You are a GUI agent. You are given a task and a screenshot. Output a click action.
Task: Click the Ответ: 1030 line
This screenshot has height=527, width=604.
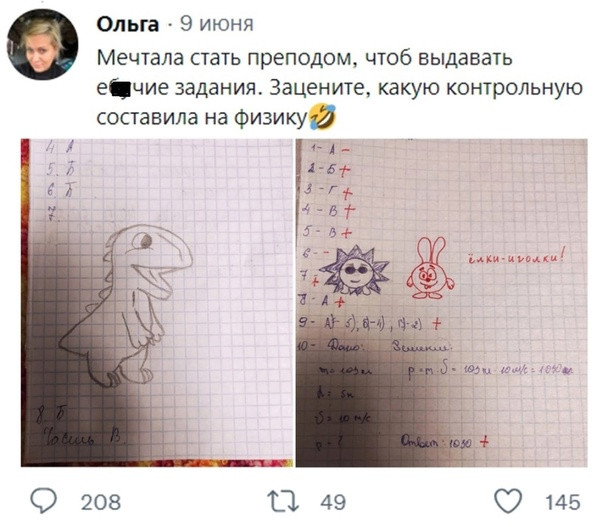point(445,442)
